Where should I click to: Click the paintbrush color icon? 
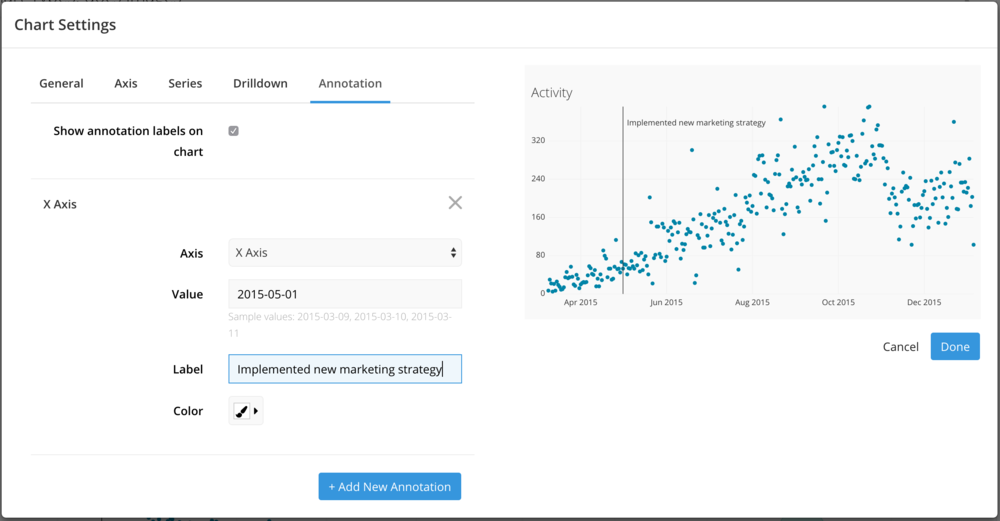click(x=242, y=411)
